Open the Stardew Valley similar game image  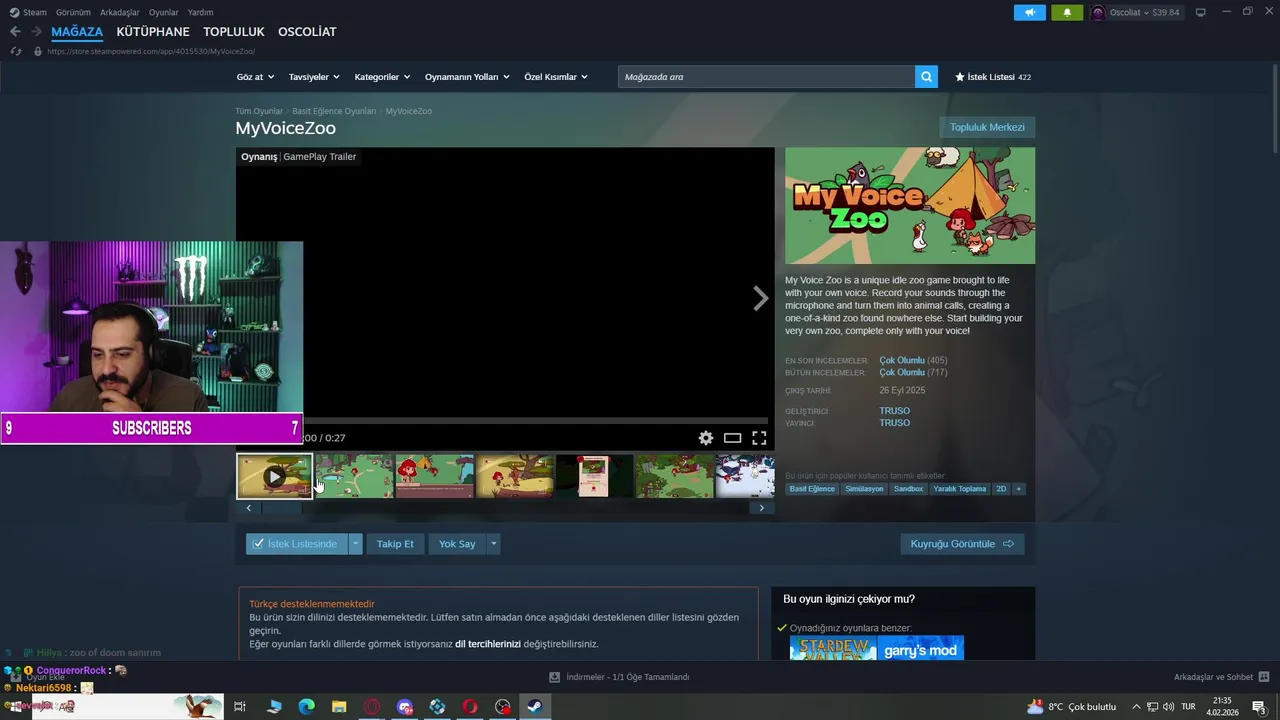[x=833, y=648]
